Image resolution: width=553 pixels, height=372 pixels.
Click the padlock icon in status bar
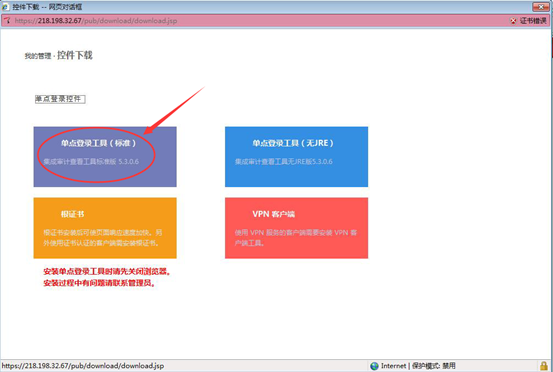544,366
